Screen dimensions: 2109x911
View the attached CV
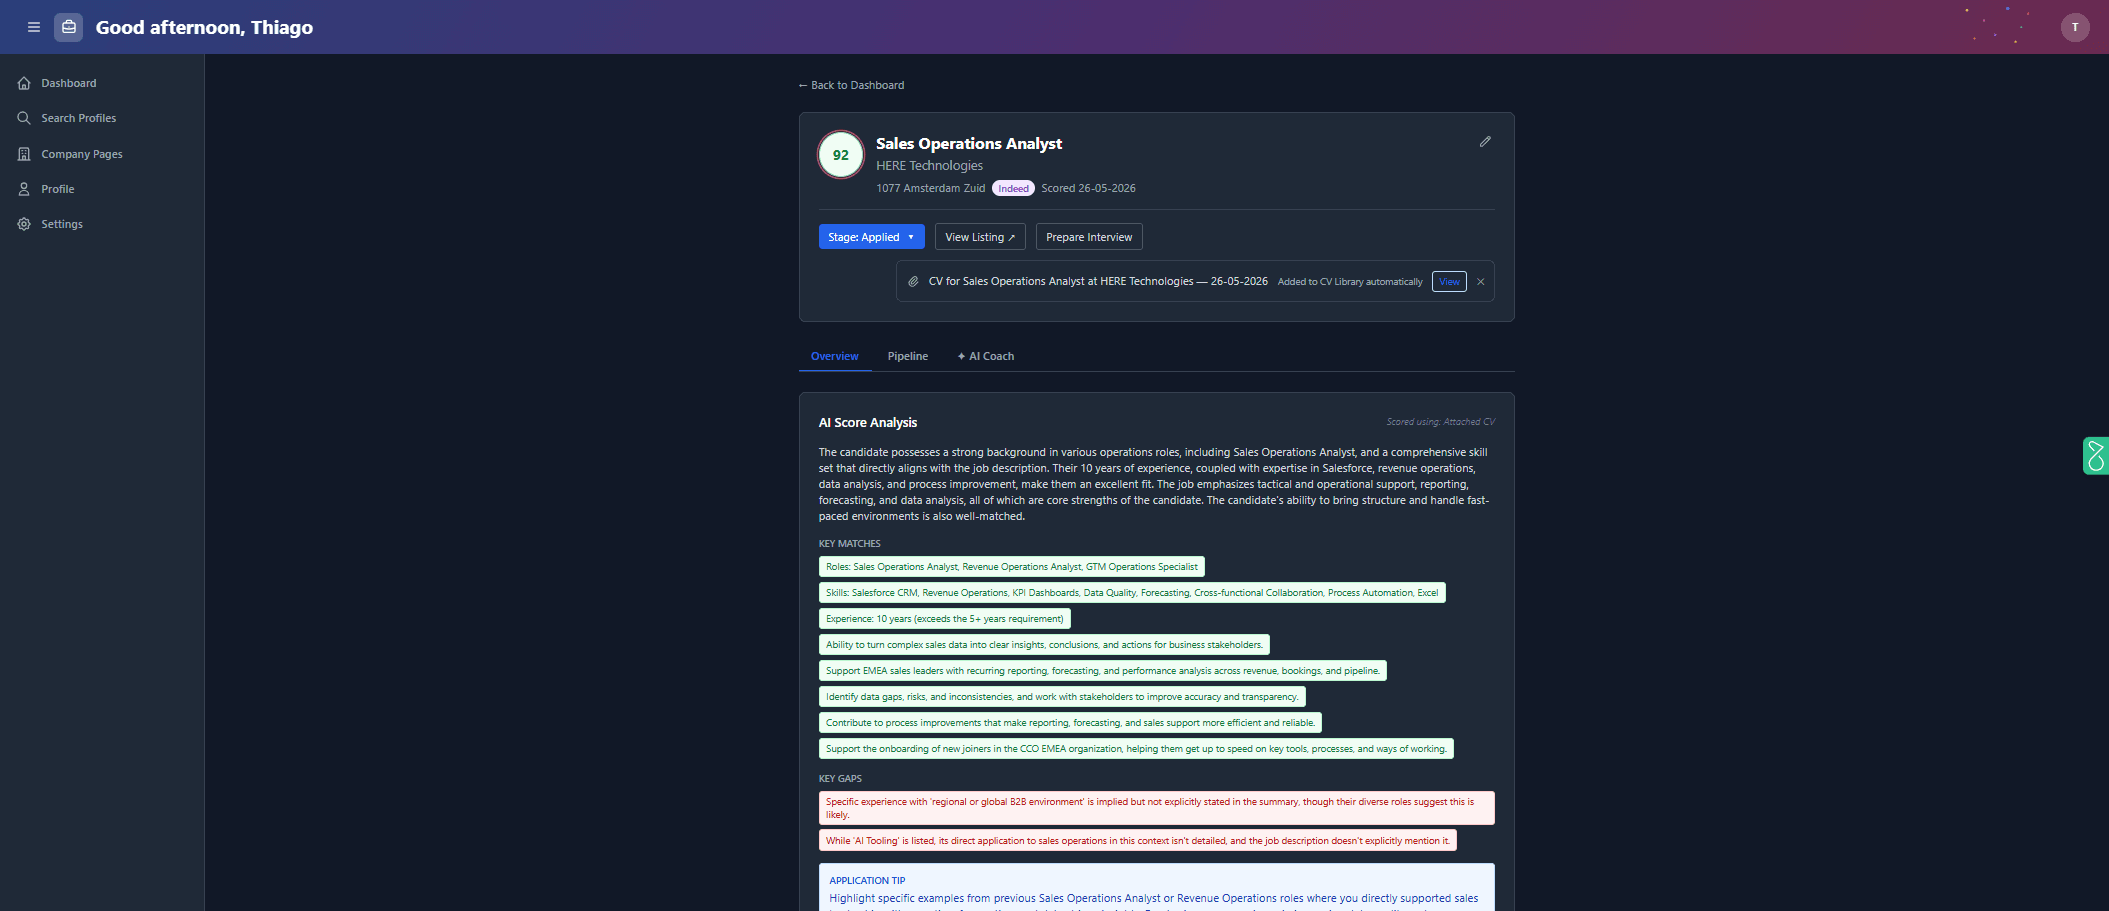click(x=1449, y=282)
